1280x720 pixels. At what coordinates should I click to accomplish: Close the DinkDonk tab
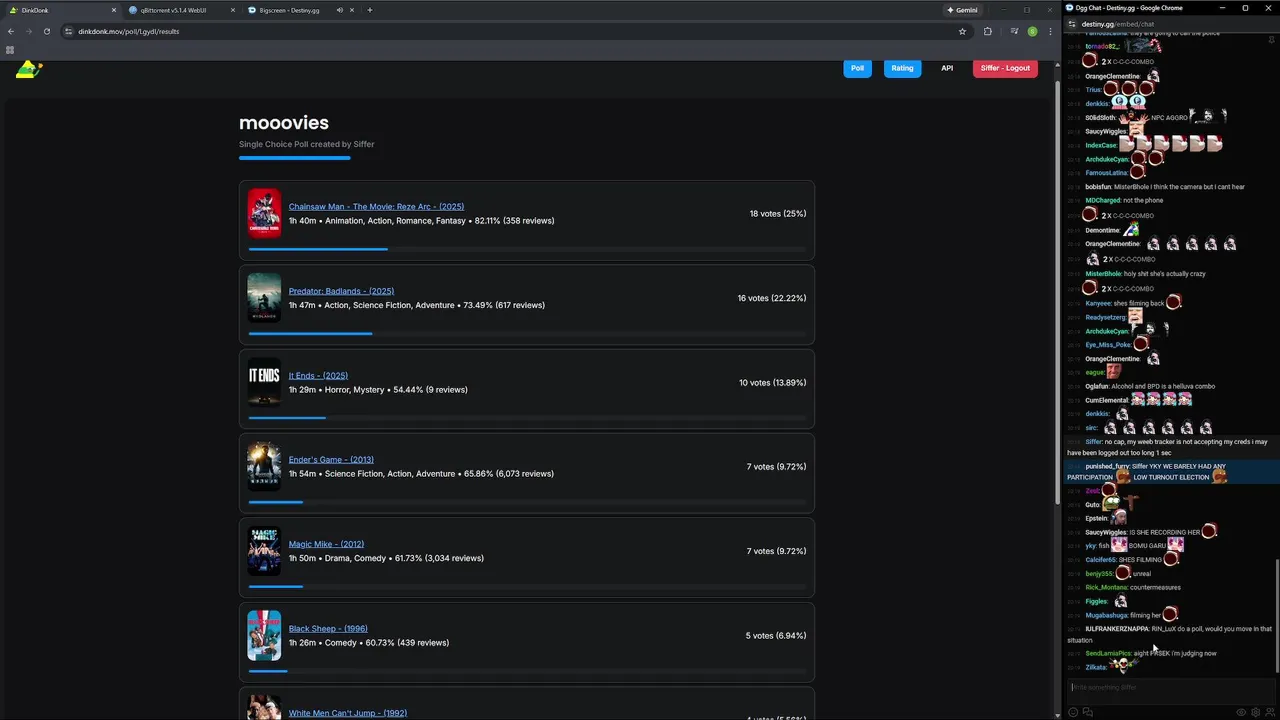tap(113, 10)
